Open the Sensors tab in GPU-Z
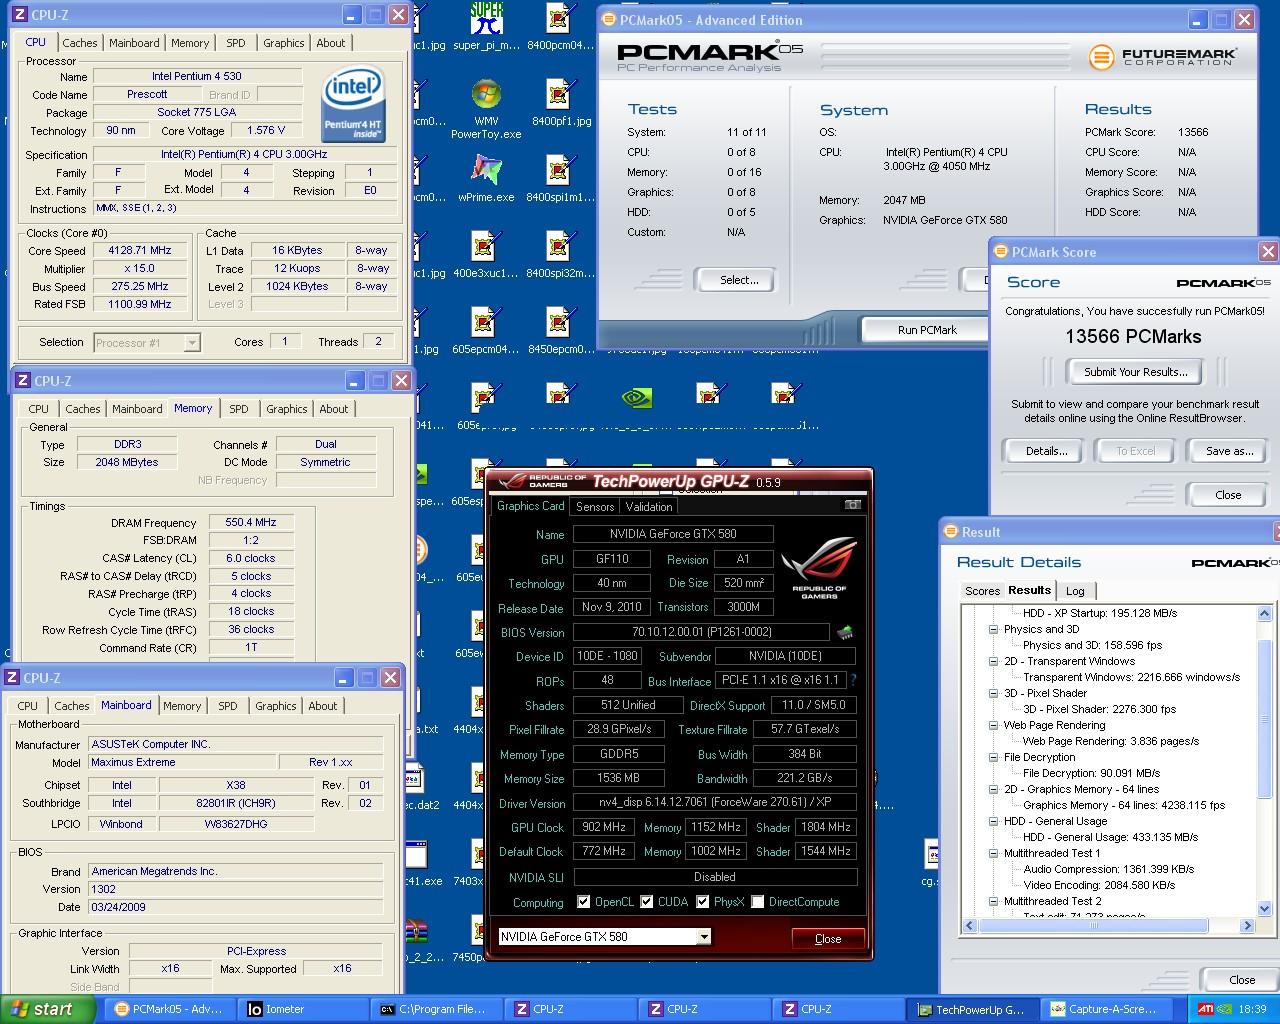 [x=595, y=506]
